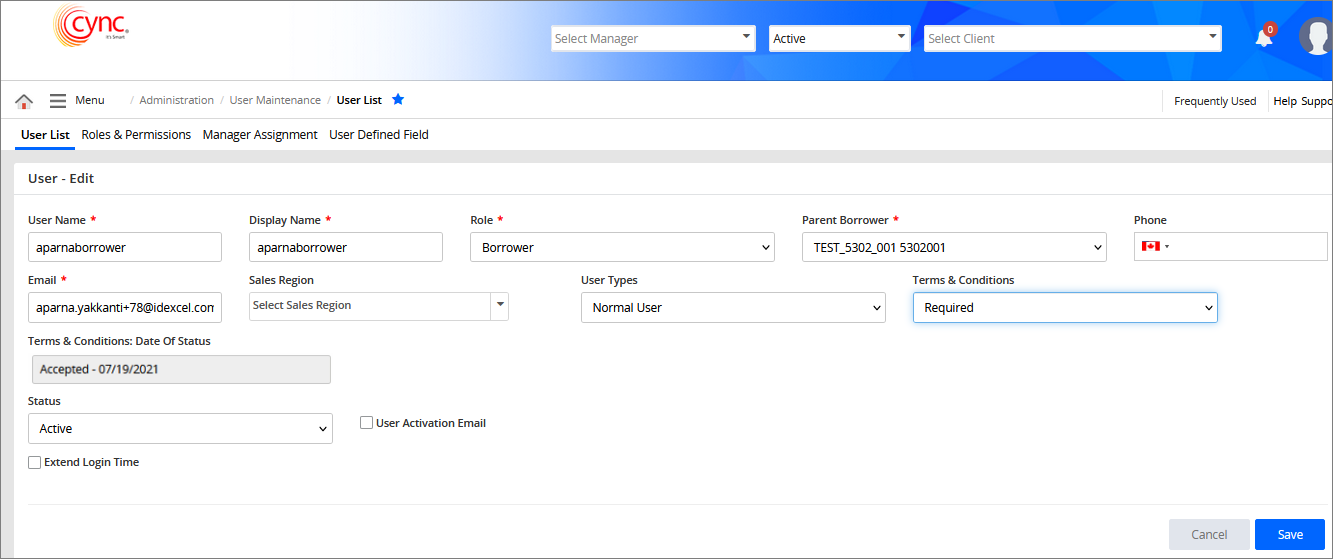Click the blue favorite star icon
The height and width of the screenshot is (559, 1333).
tap(398, 100)
